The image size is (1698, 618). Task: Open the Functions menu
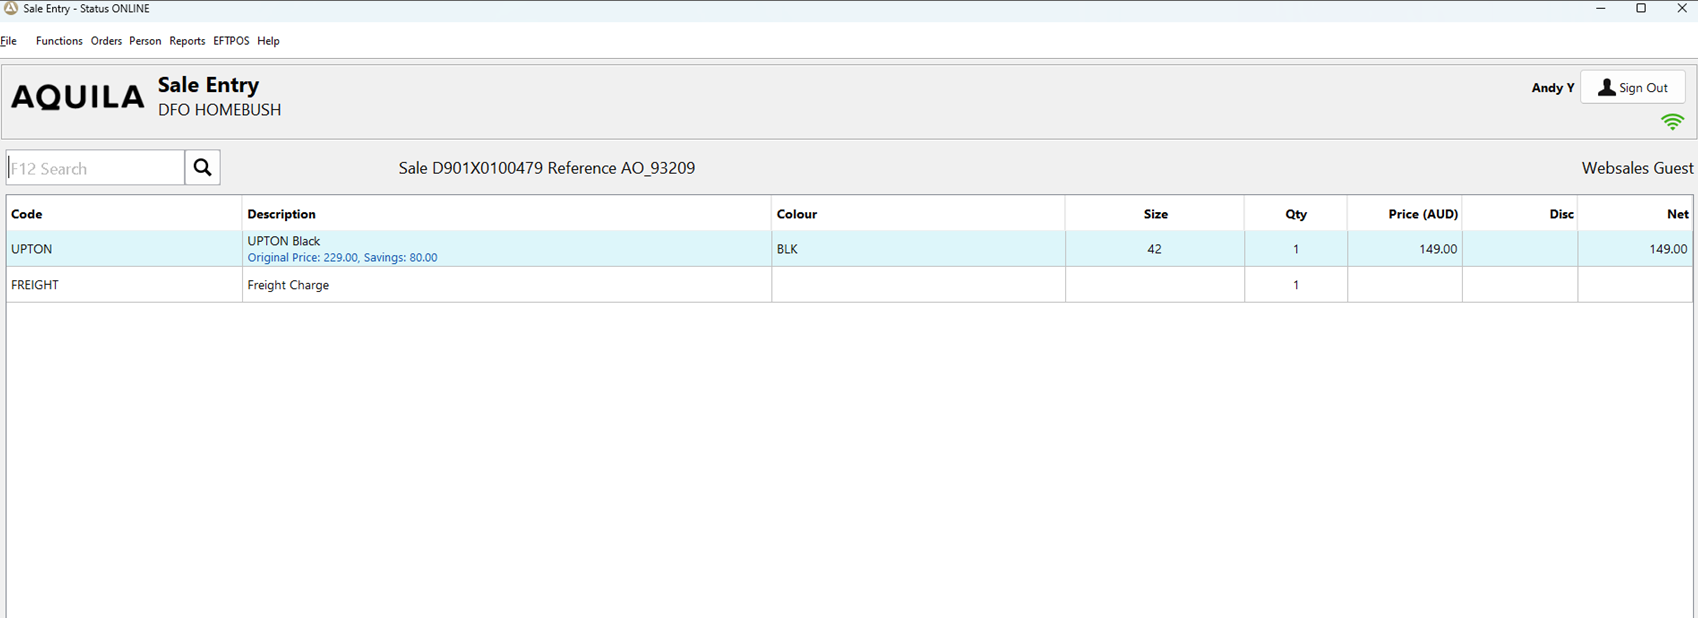pos(59,41)
